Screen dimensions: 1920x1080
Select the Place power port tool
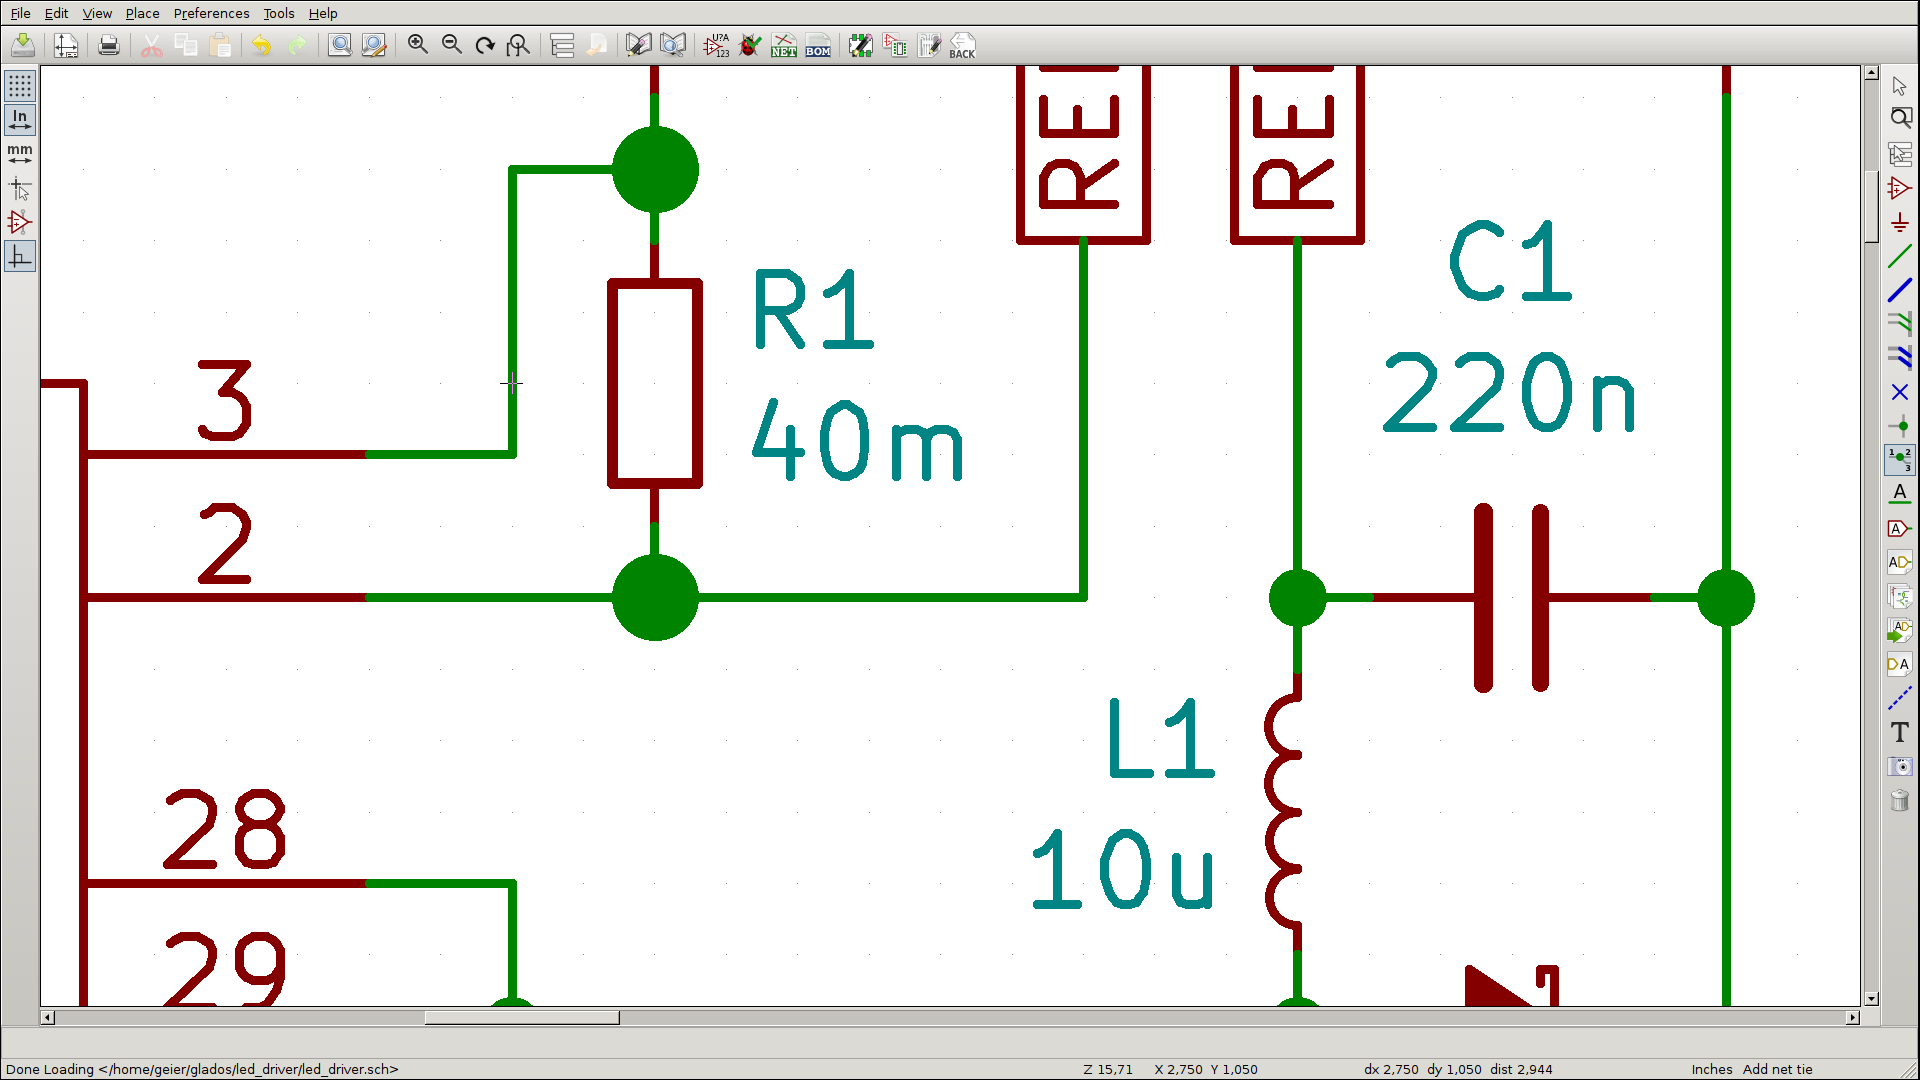1899,222
